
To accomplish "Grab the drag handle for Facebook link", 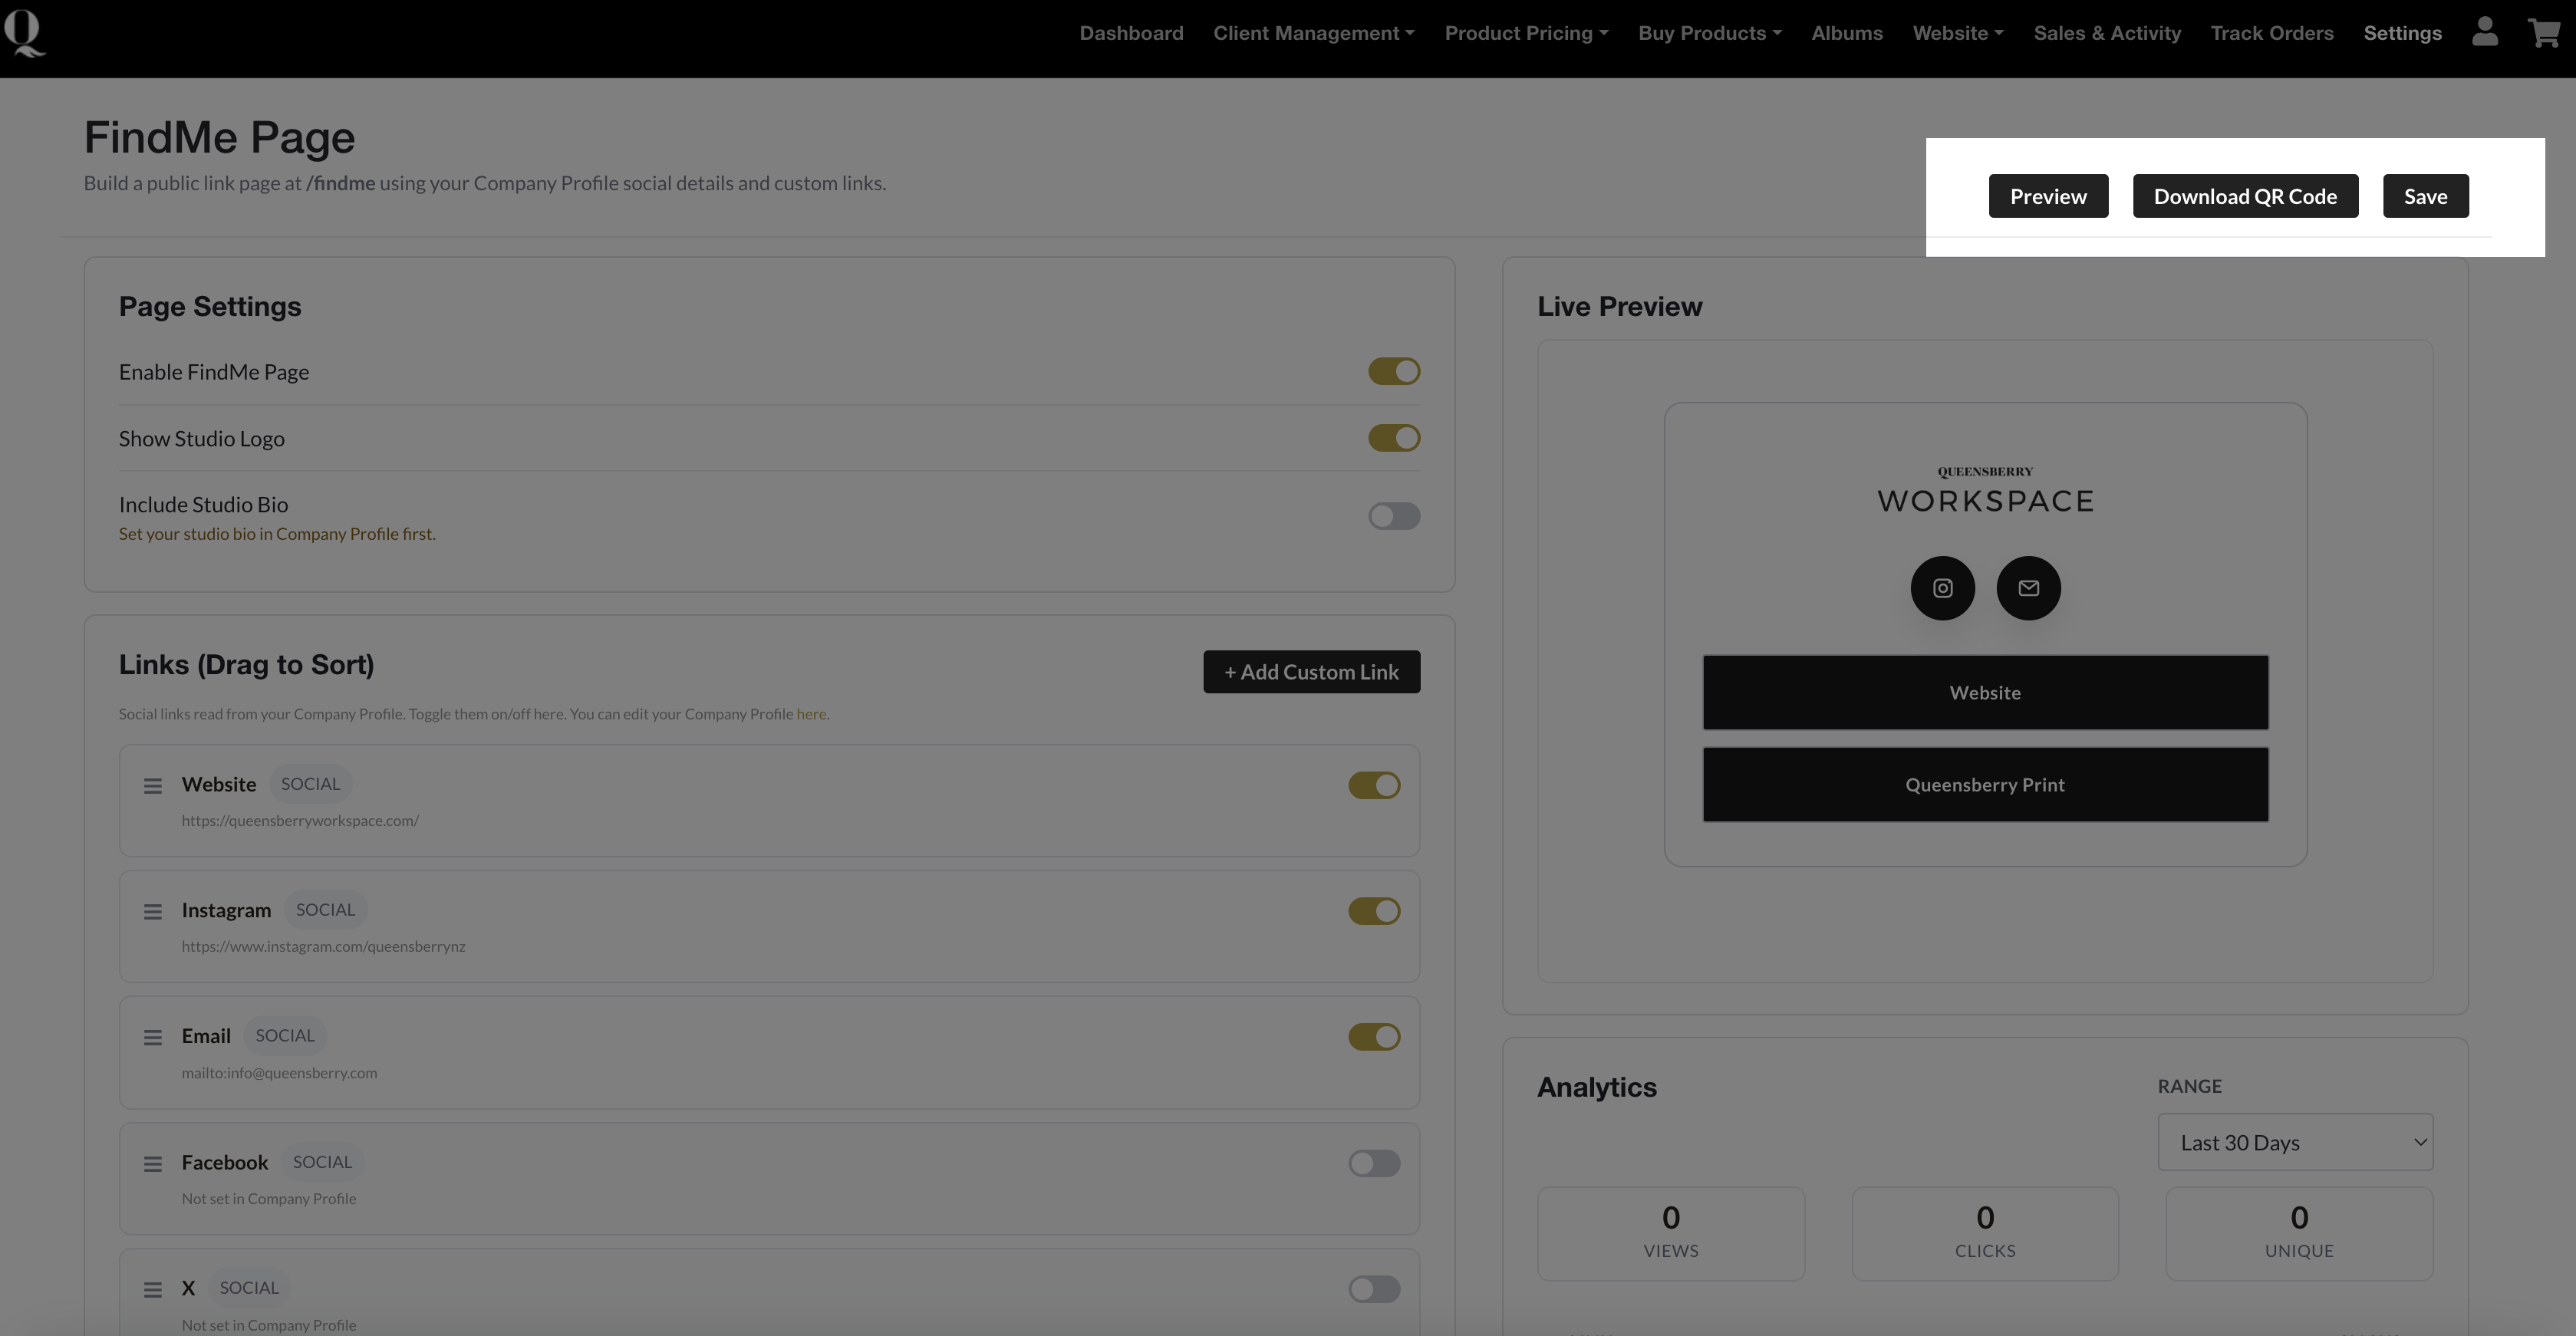I will tap(152, 1164).
